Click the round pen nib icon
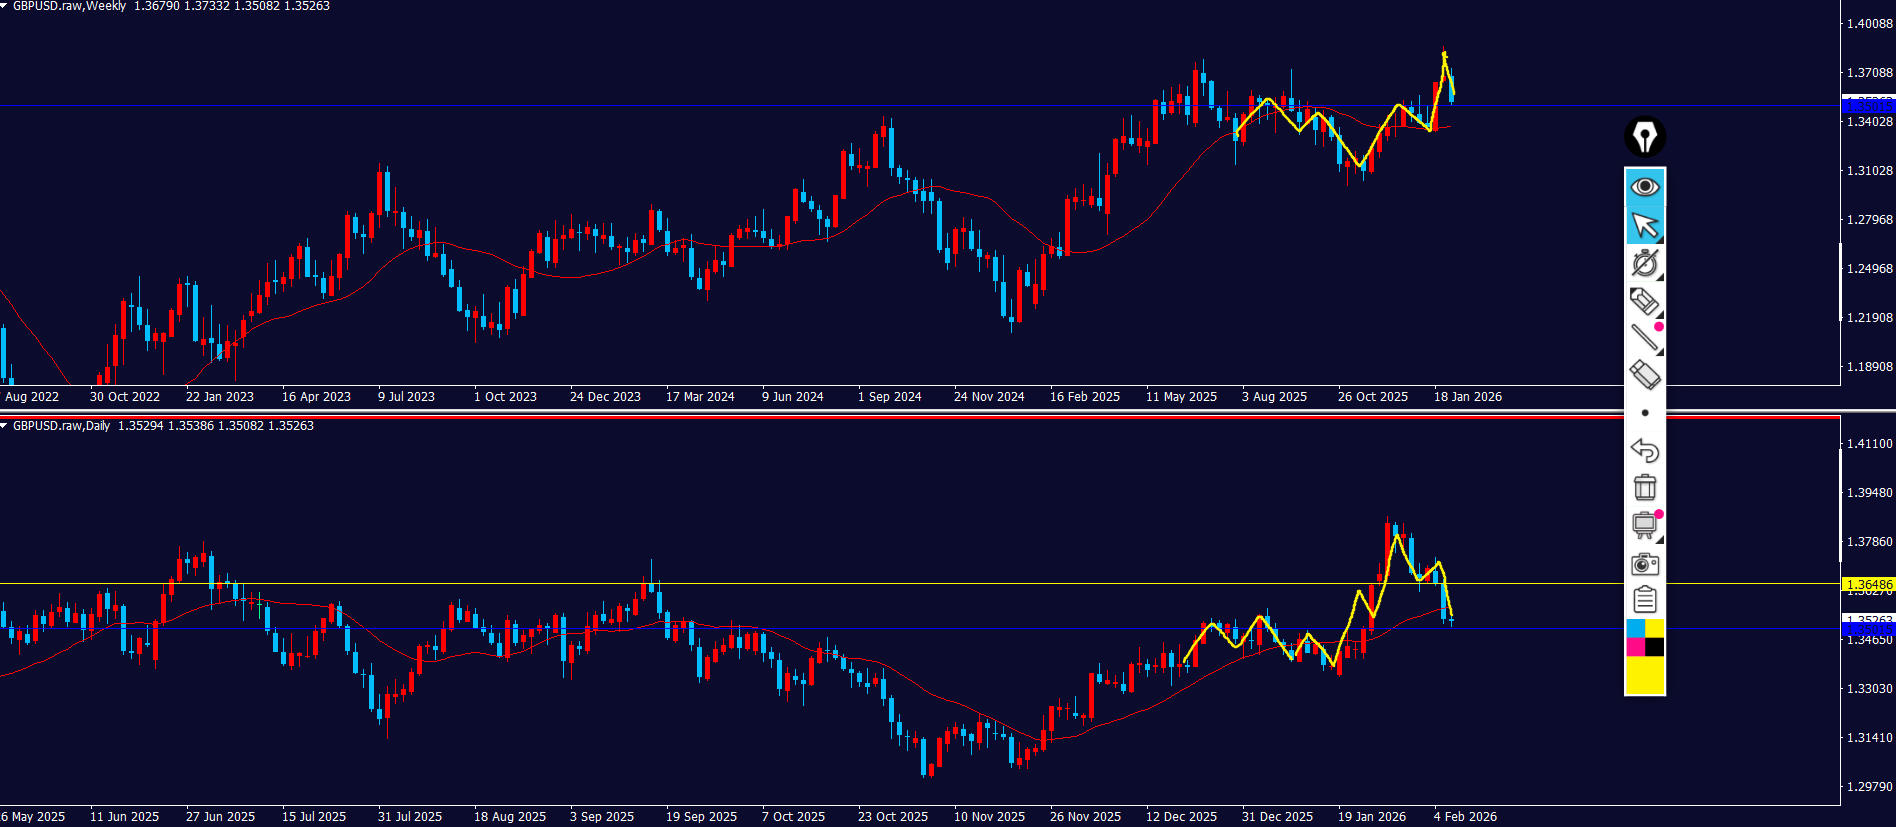 point(1644,136)
